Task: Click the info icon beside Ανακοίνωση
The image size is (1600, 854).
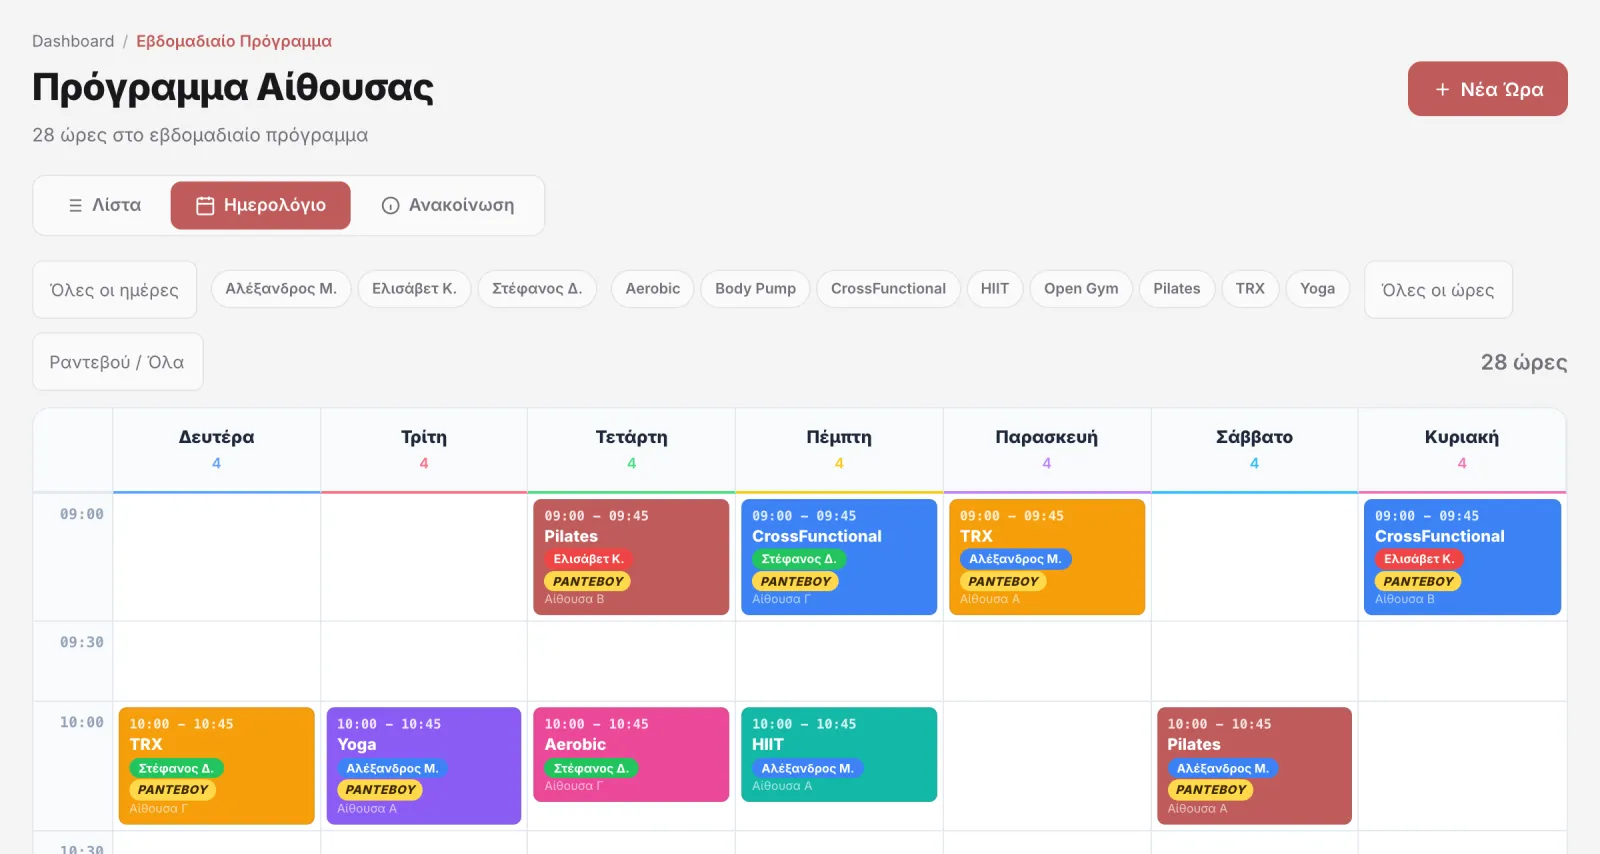Action: point(390,205)
